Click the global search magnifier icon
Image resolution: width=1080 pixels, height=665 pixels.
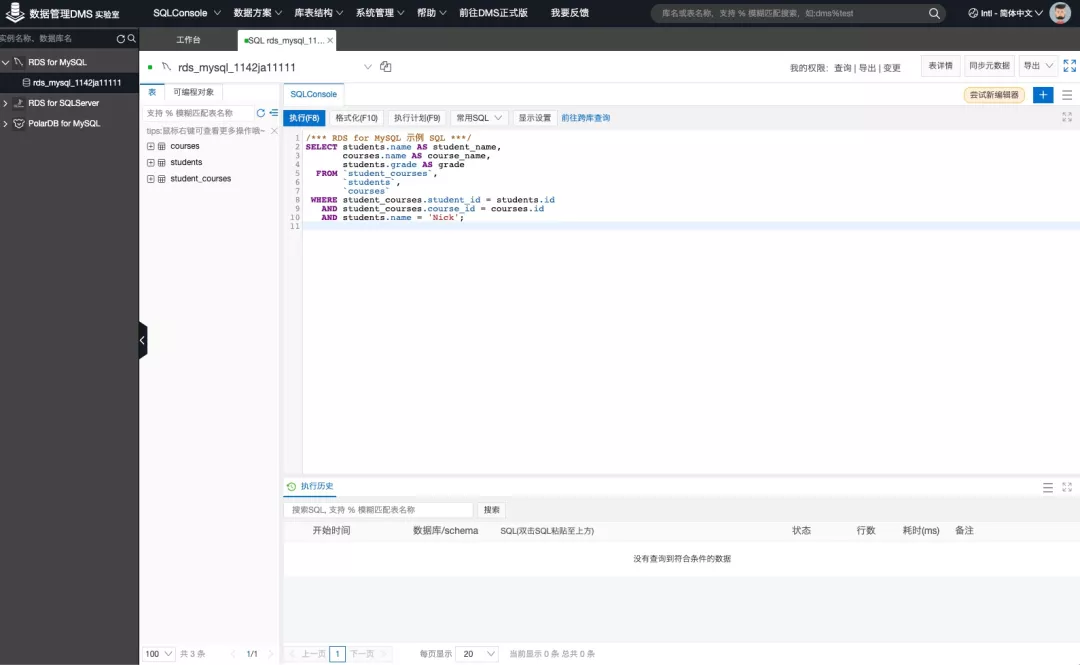point(934,13)
